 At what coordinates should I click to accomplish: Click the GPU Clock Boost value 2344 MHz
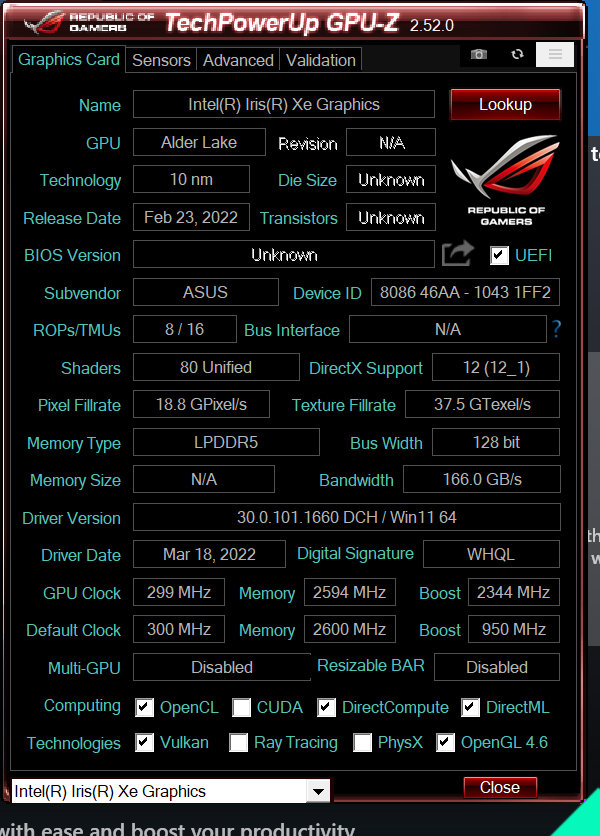pos(514,592)
